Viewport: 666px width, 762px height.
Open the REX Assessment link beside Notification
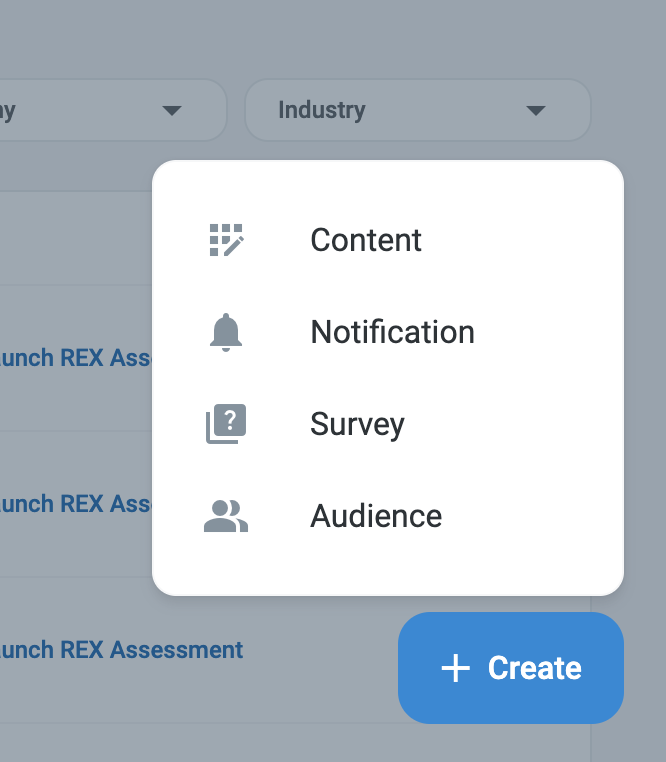75,358
